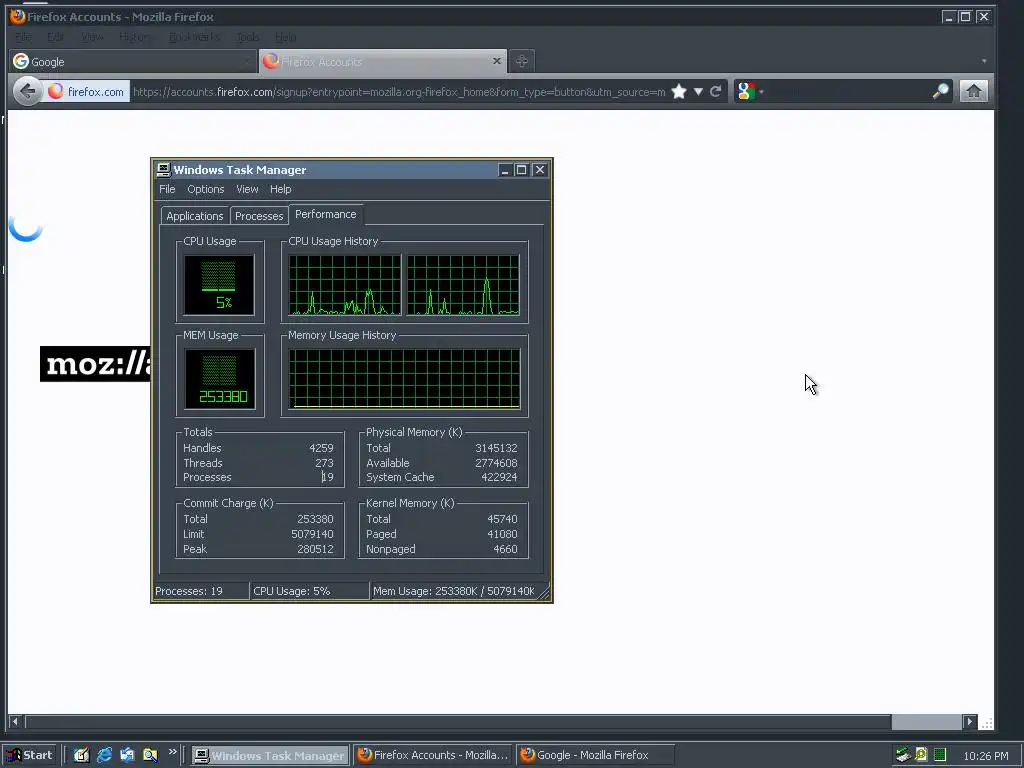This screenshot has height=768, width=1024.
Task: Open Firefox home page button
Action: 974,91
